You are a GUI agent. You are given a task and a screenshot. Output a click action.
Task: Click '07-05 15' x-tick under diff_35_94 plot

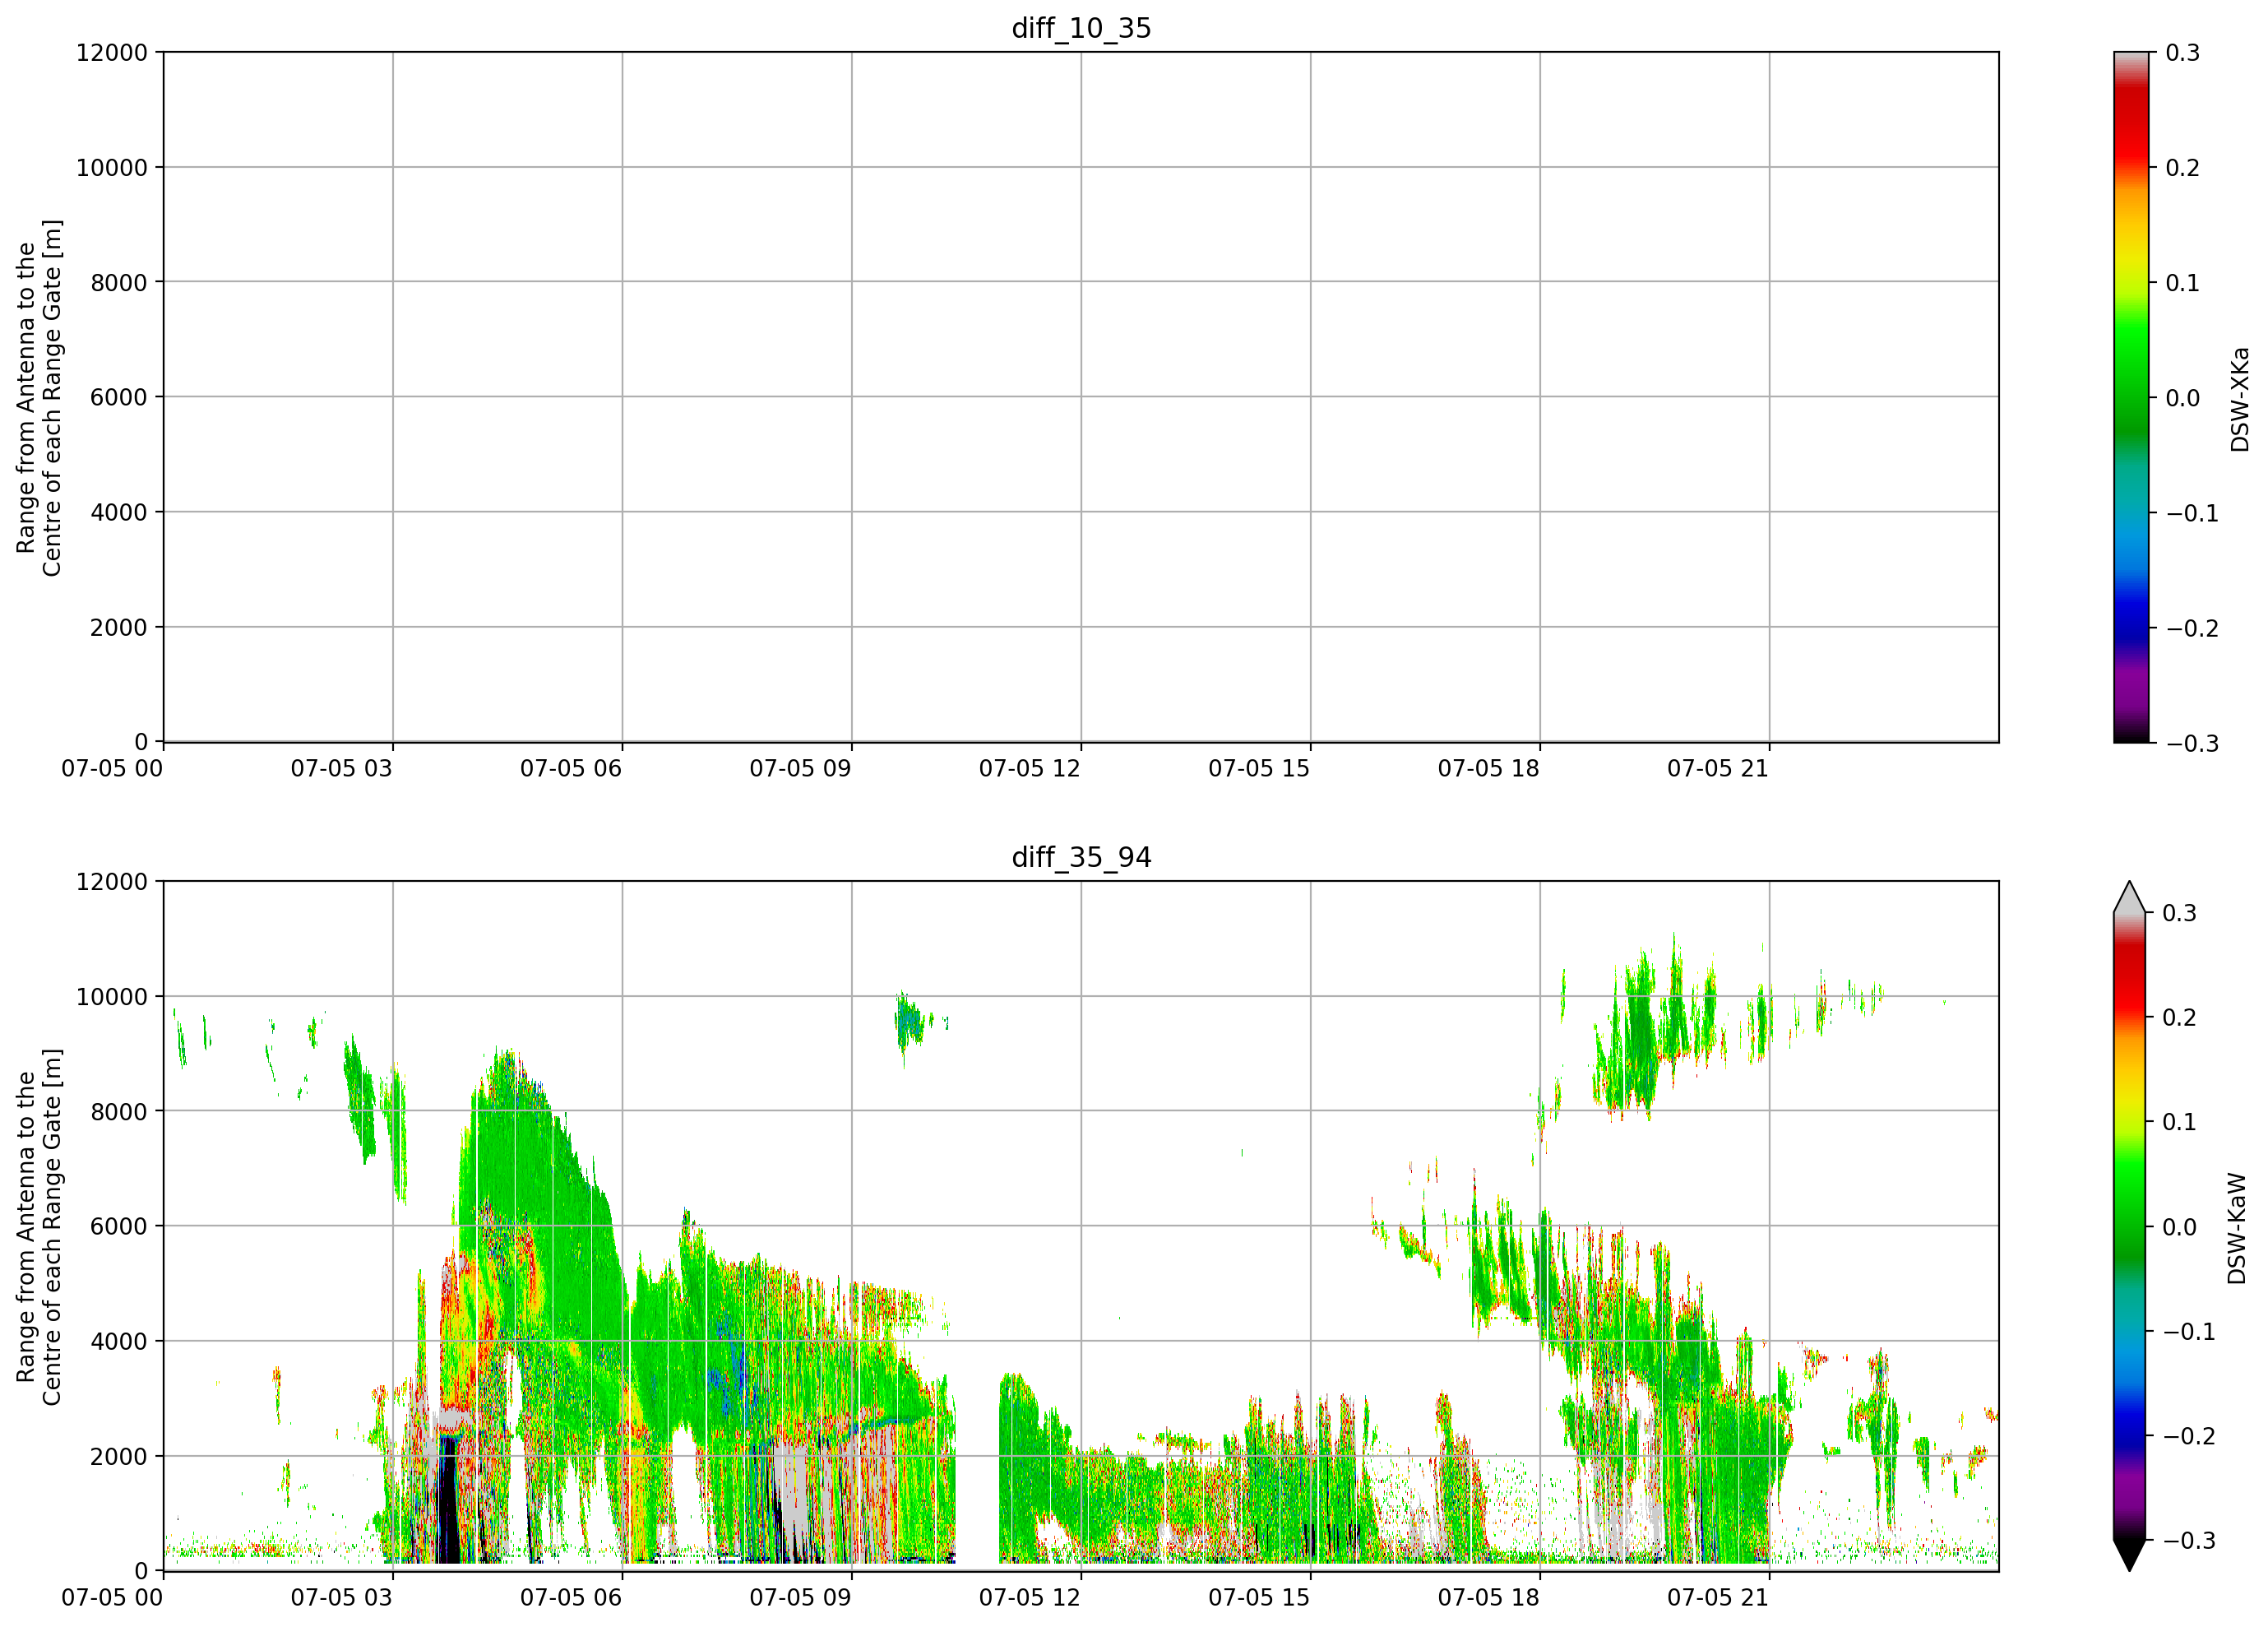coord(1259,1598)
